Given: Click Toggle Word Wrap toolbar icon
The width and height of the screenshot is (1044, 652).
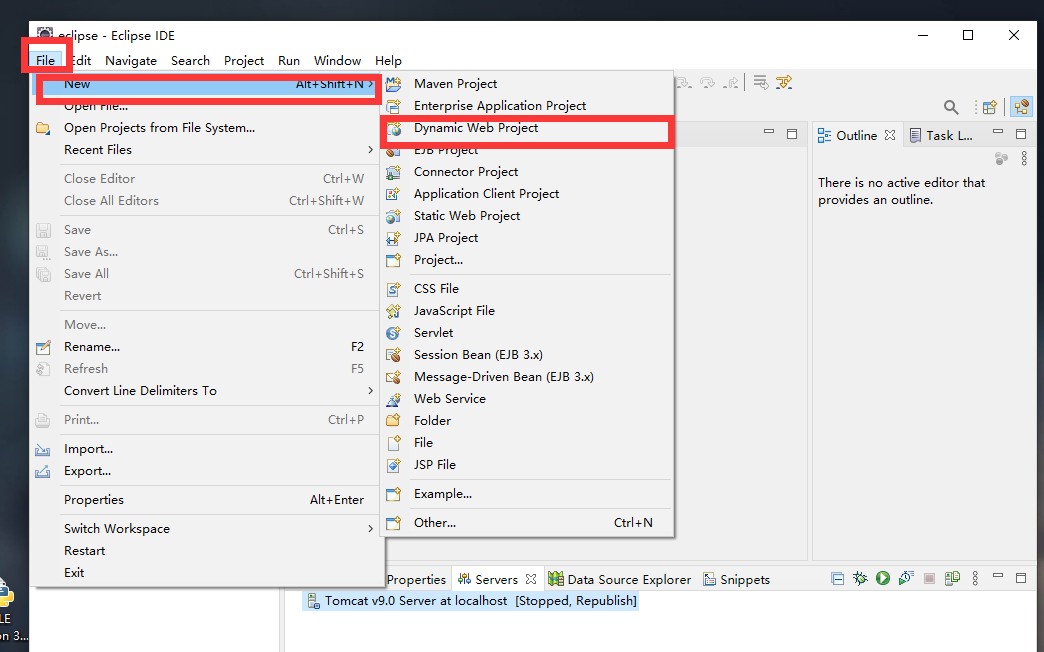Looking at the screenshot, I should (x=760, y=83).
